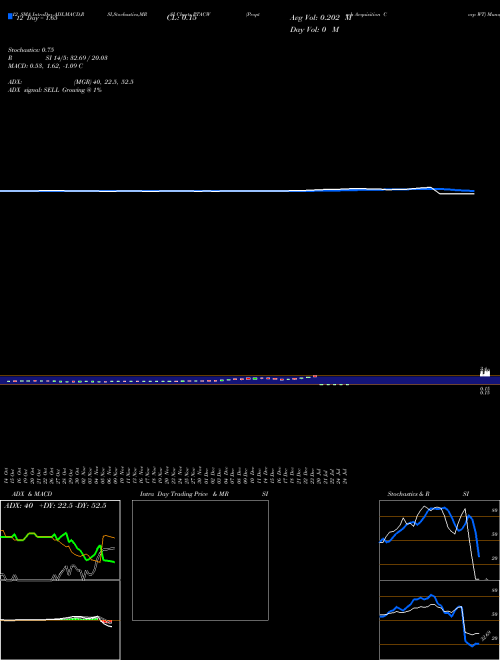500x660 pixels.
Task: Click the red candlestick at the end of the price strip
Action: [315, 376]
